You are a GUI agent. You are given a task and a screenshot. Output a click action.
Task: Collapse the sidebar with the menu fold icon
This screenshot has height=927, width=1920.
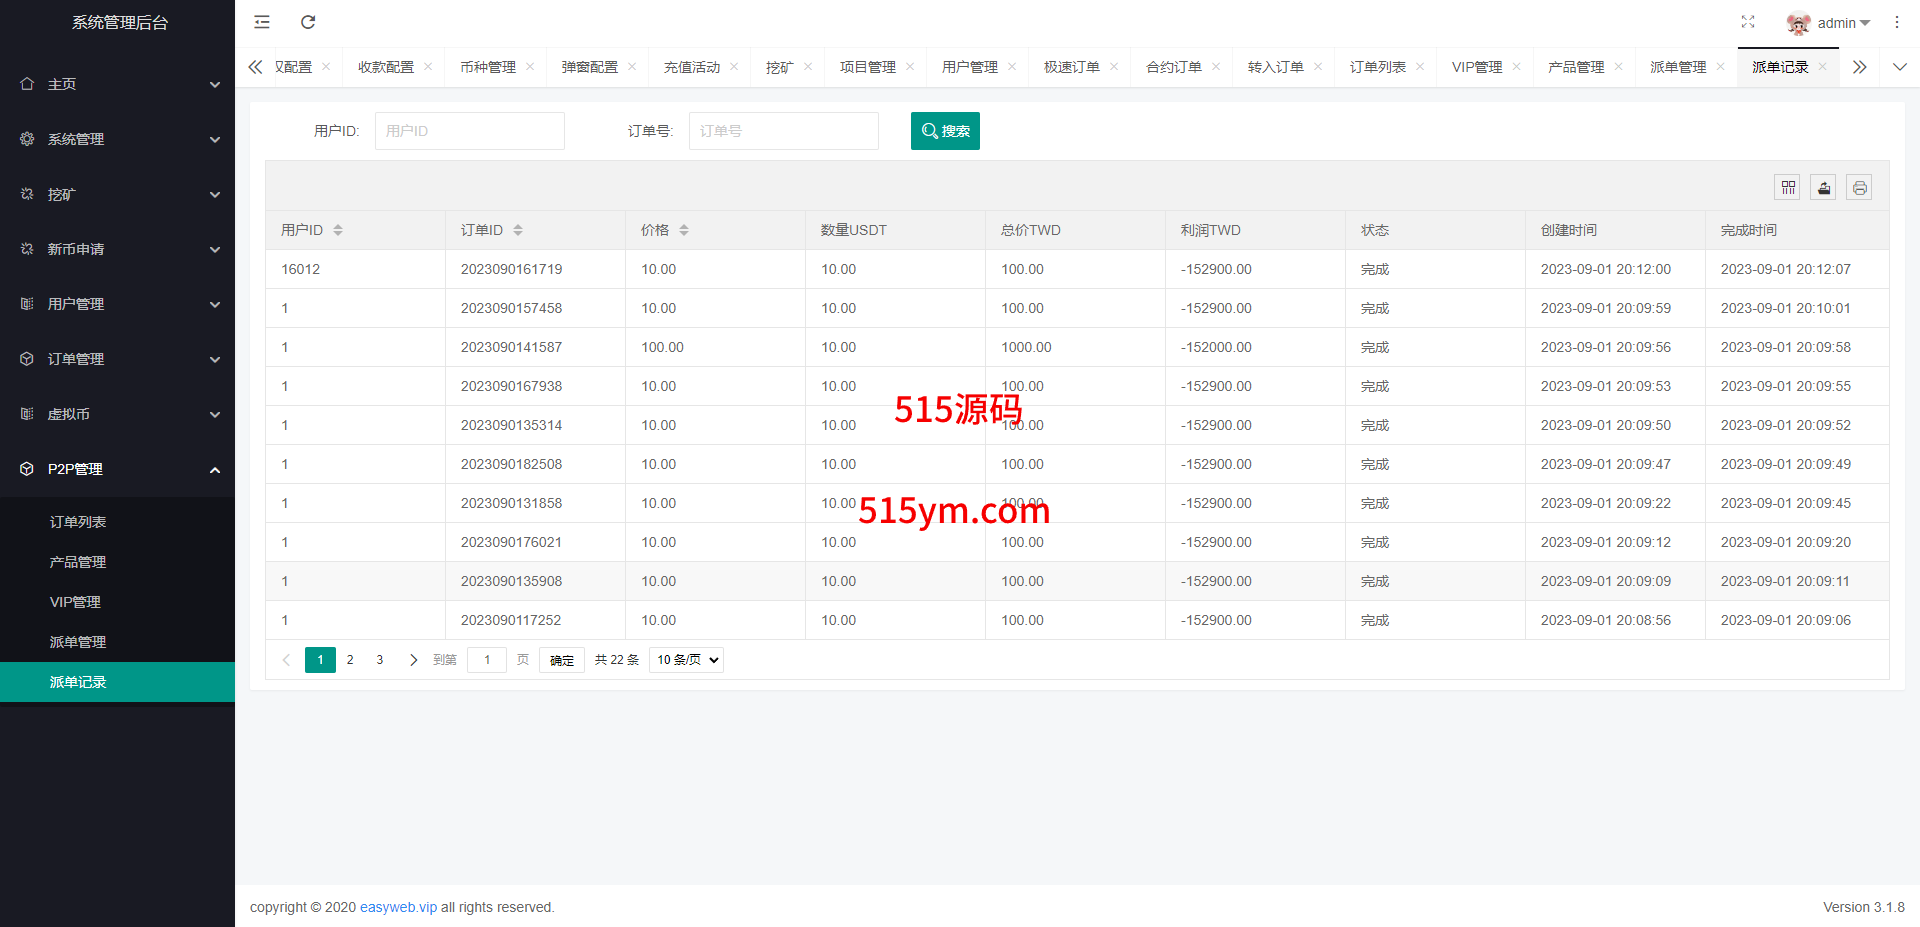pyautogui.click(x=262, y=22)
